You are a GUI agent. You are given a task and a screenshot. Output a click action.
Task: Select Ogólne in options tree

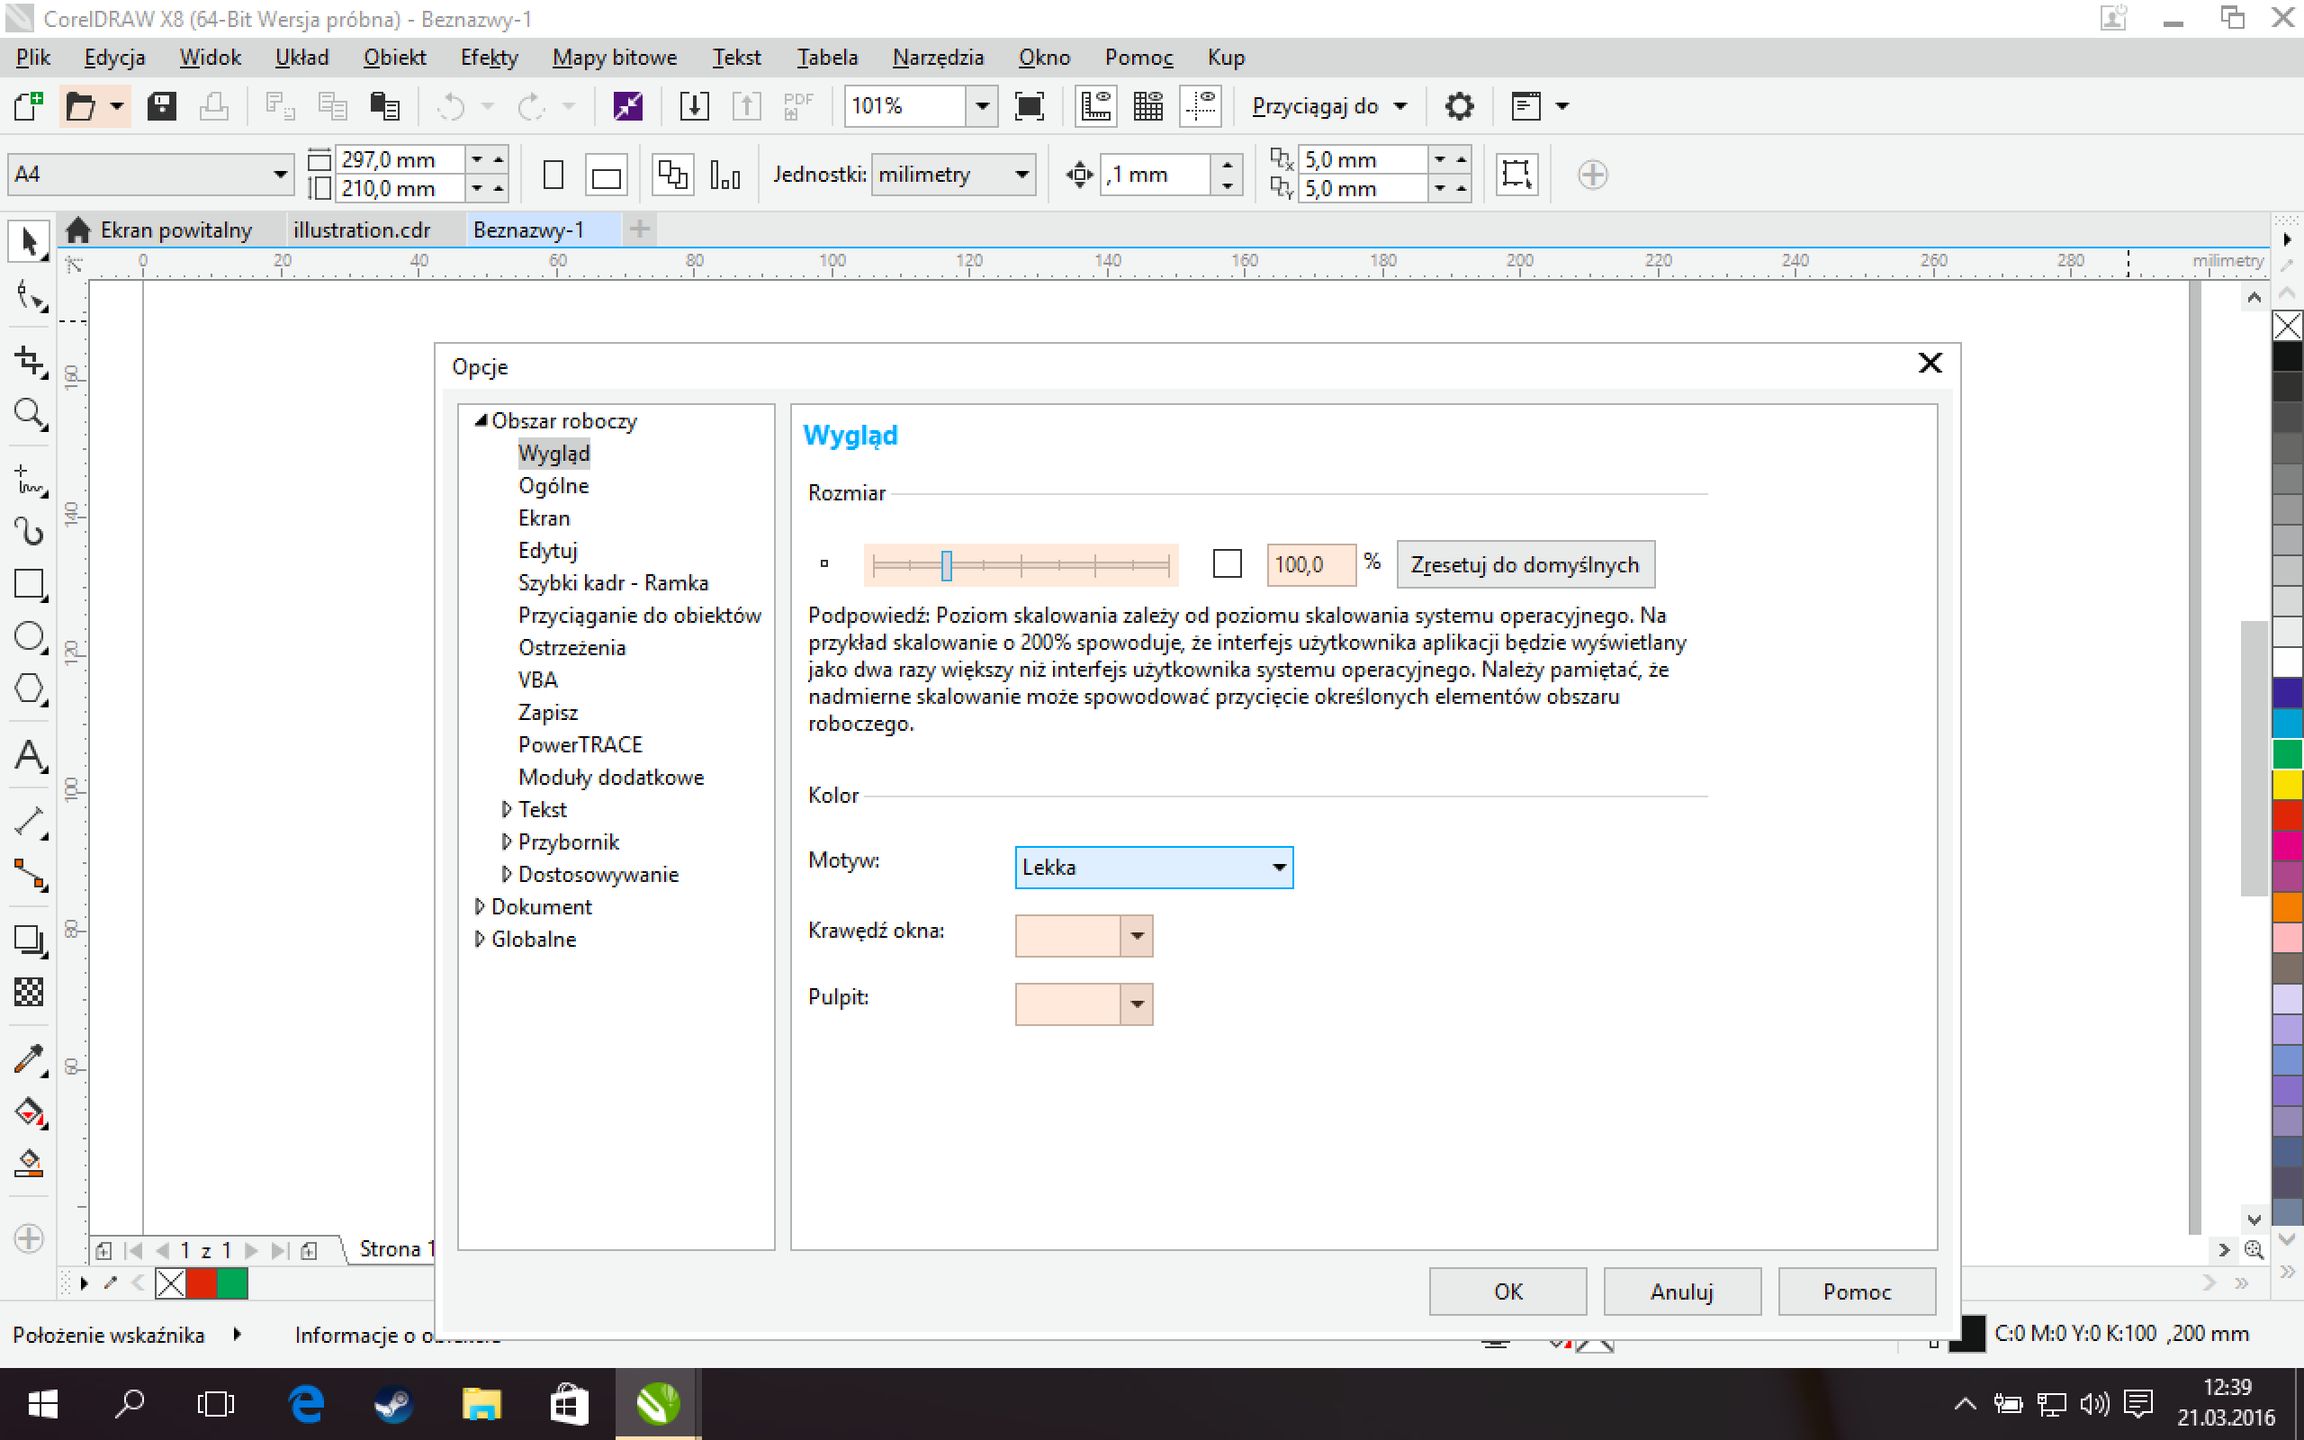click(553, 486)
